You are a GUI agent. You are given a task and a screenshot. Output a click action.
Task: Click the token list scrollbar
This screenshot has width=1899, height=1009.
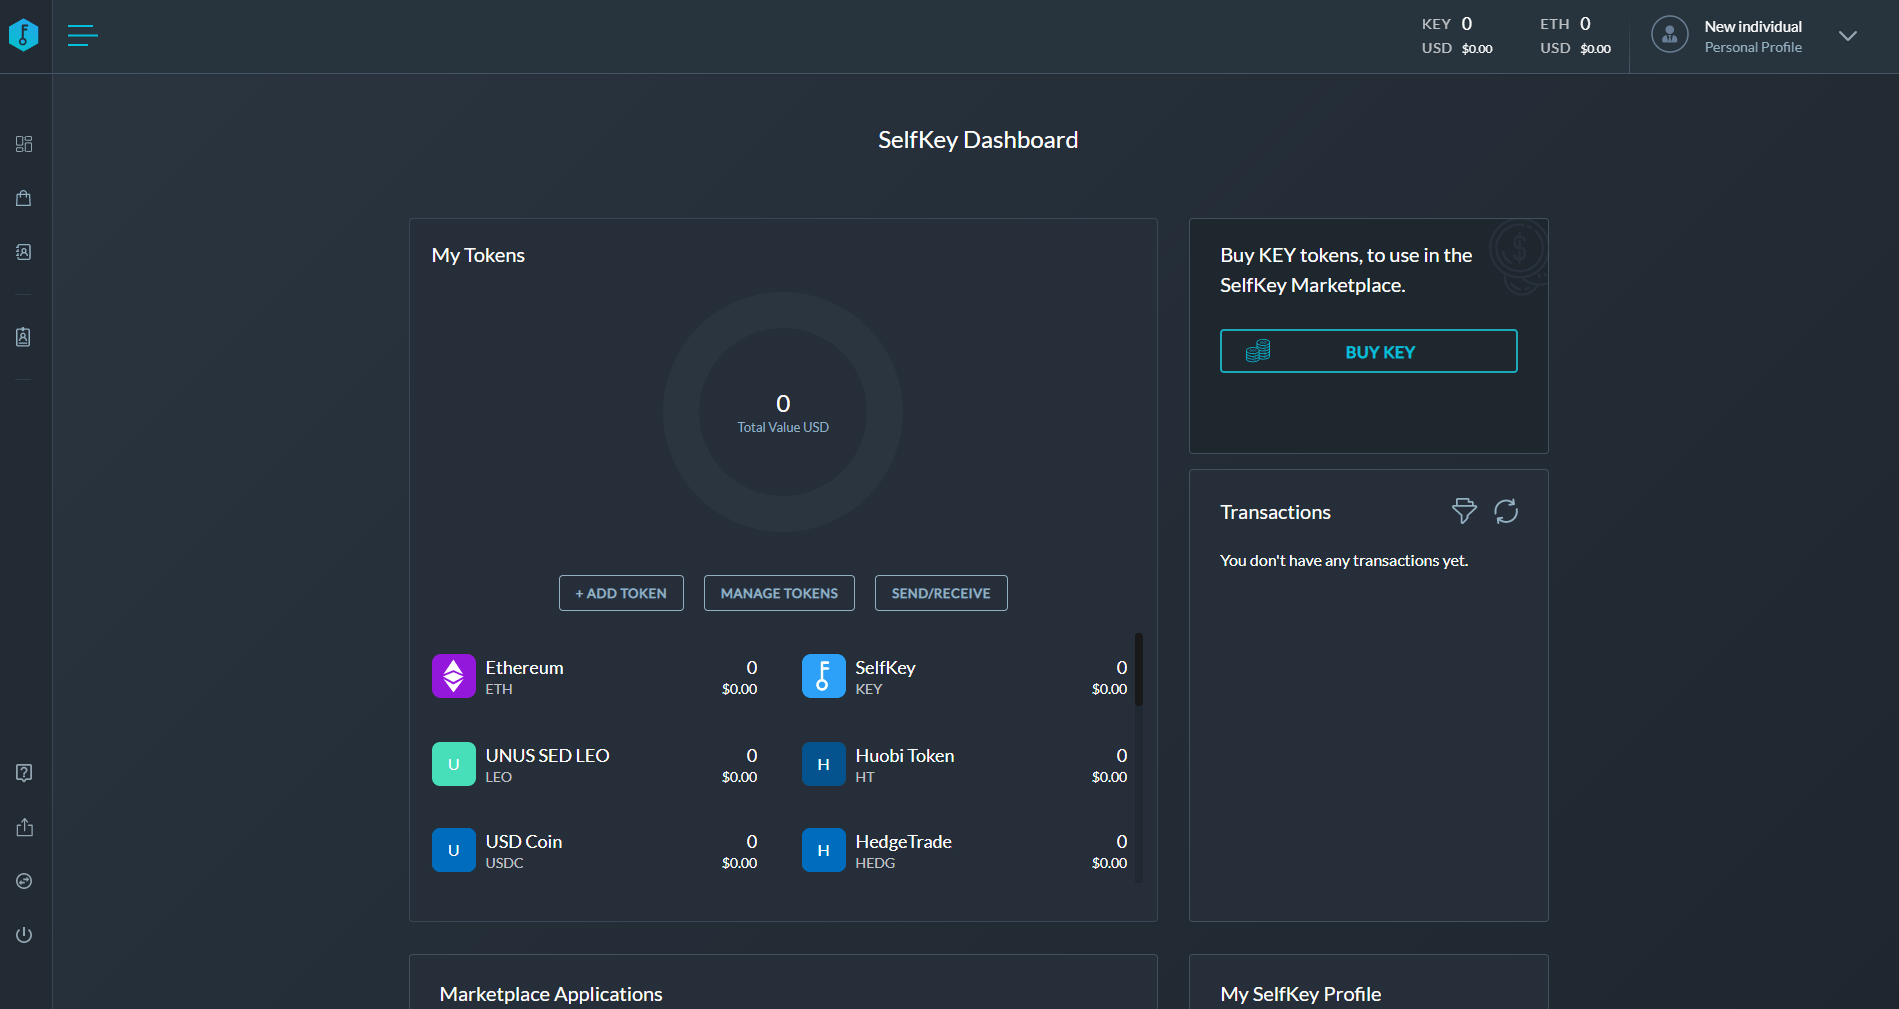1139,669
